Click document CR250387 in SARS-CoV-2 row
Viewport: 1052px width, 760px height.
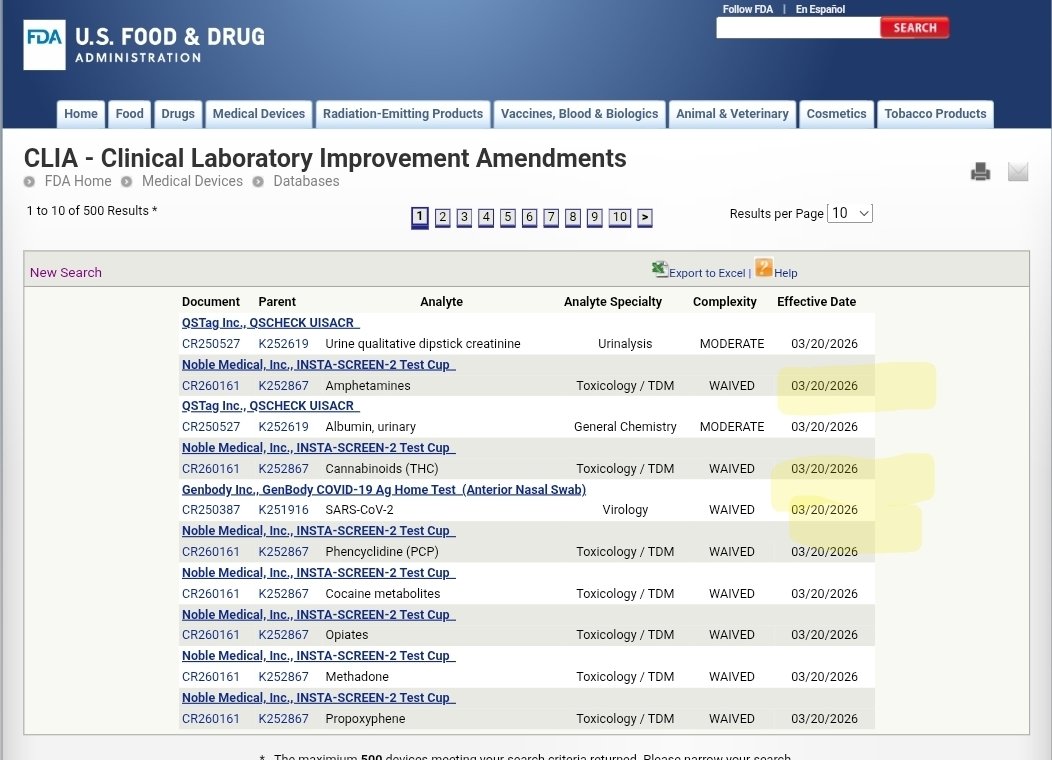coord(211,510)
